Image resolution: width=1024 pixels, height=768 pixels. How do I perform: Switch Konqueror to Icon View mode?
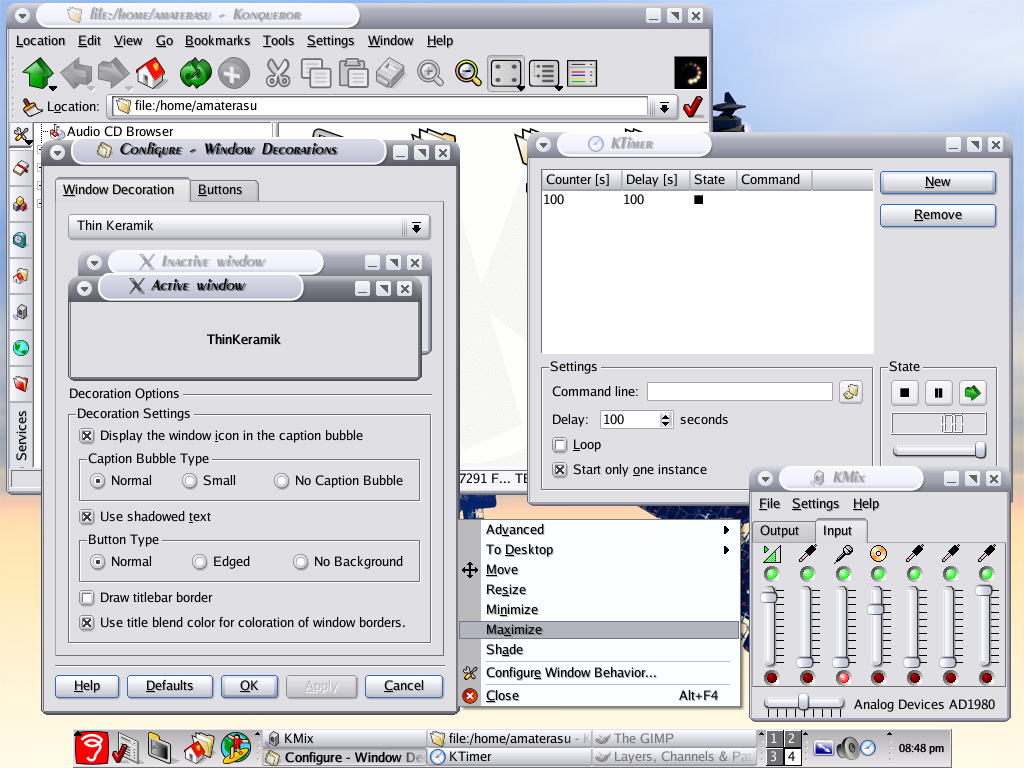click(x=505, y=72)
